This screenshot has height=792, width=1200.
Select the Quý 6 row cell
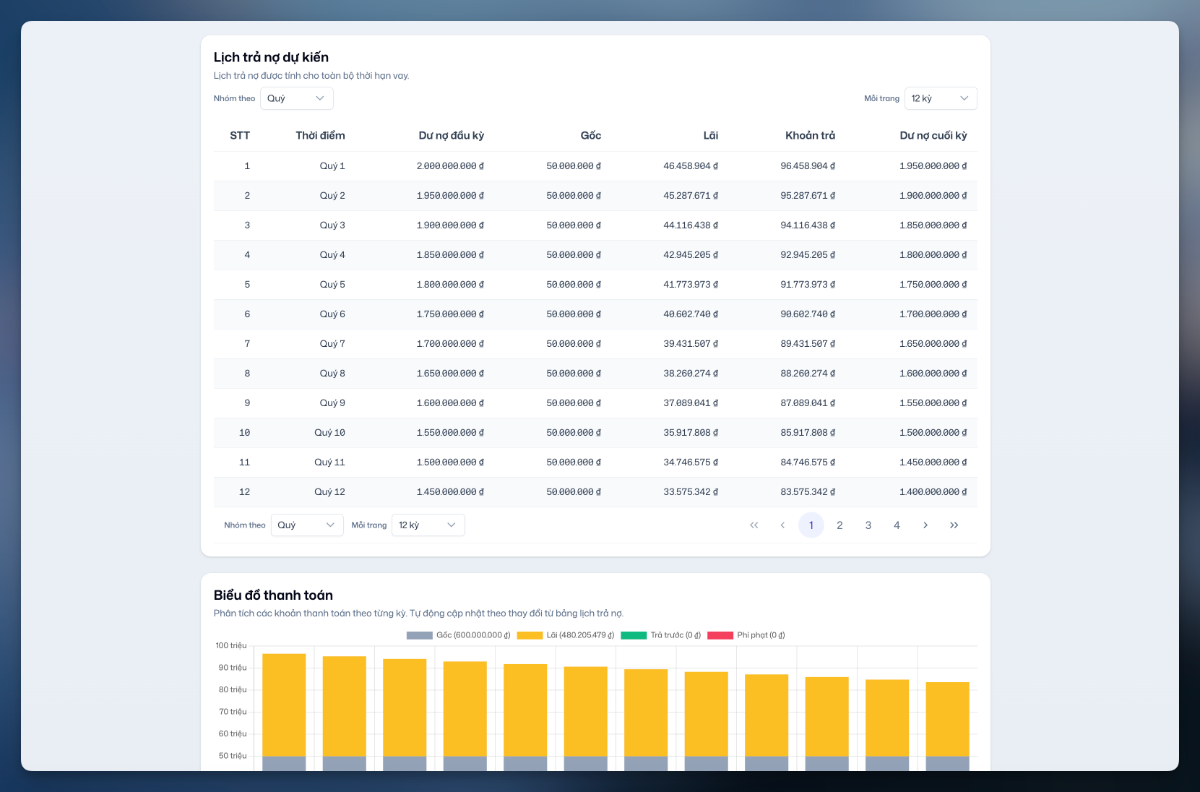332,314
